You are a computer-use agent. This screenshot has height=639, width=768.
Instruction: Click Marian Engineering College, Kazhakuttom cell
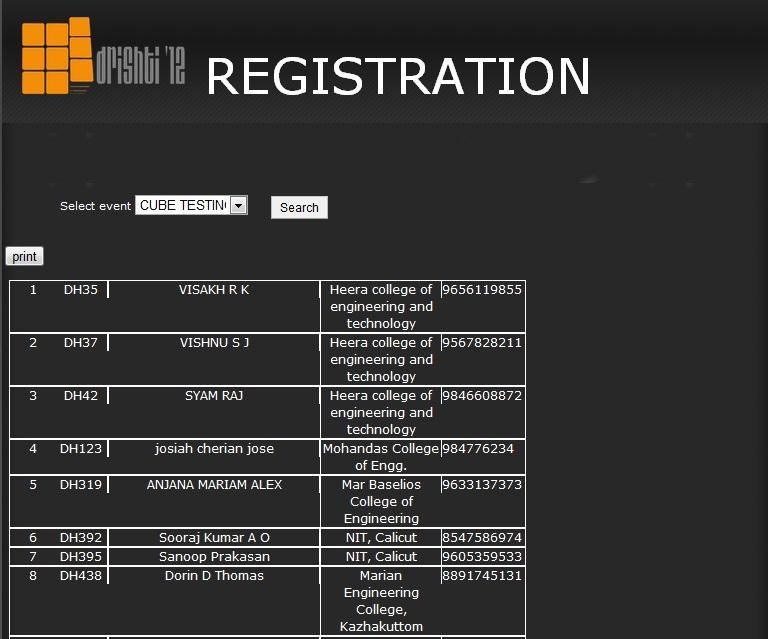[381, 601]
